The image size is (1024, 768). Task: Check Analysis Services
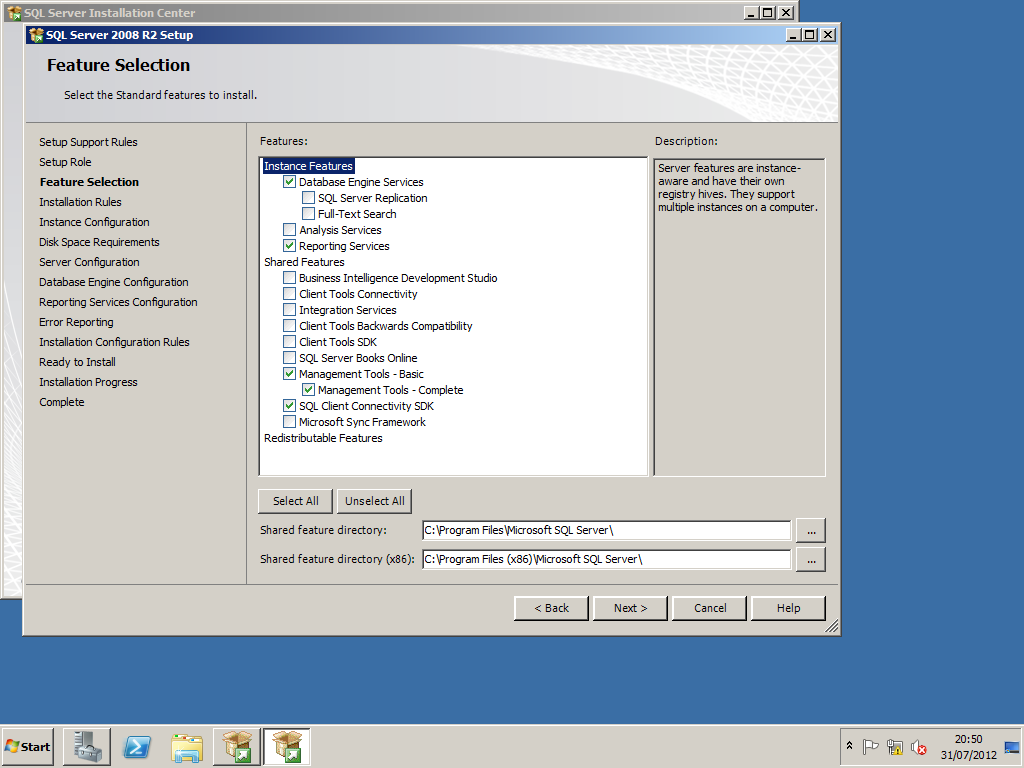[x=289, y=229]
